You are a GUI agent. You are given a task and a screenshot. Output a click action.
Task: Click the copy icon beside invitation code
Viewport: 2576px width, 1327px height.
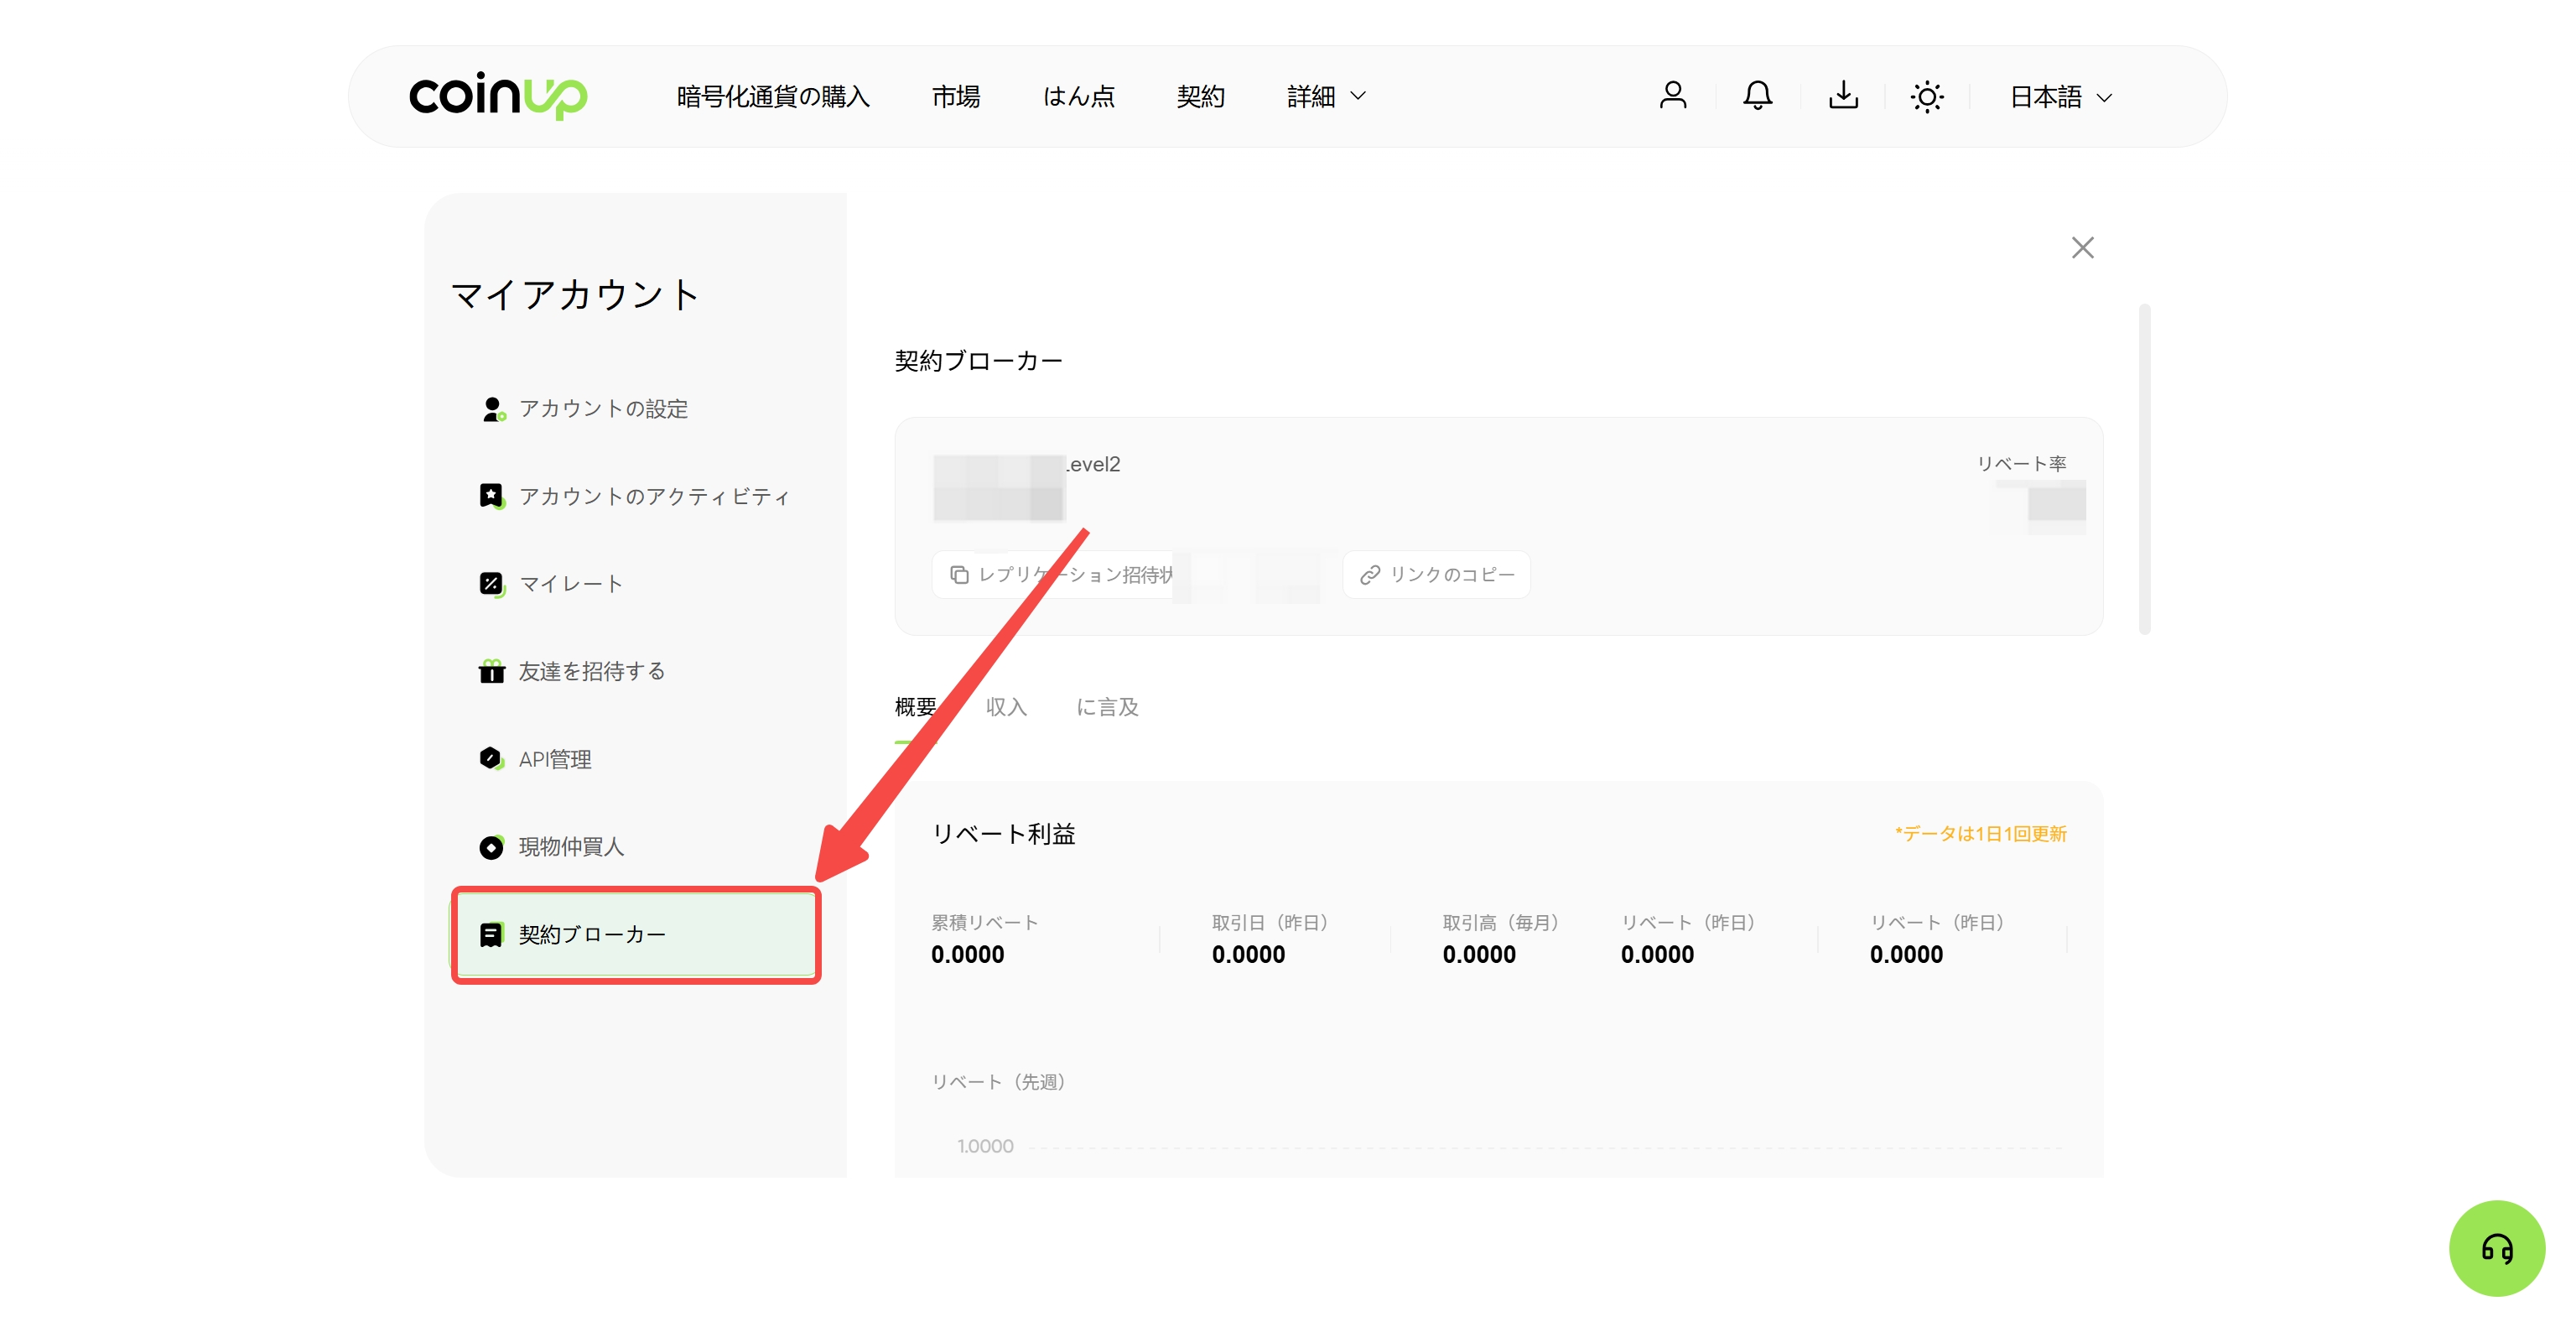959,574
